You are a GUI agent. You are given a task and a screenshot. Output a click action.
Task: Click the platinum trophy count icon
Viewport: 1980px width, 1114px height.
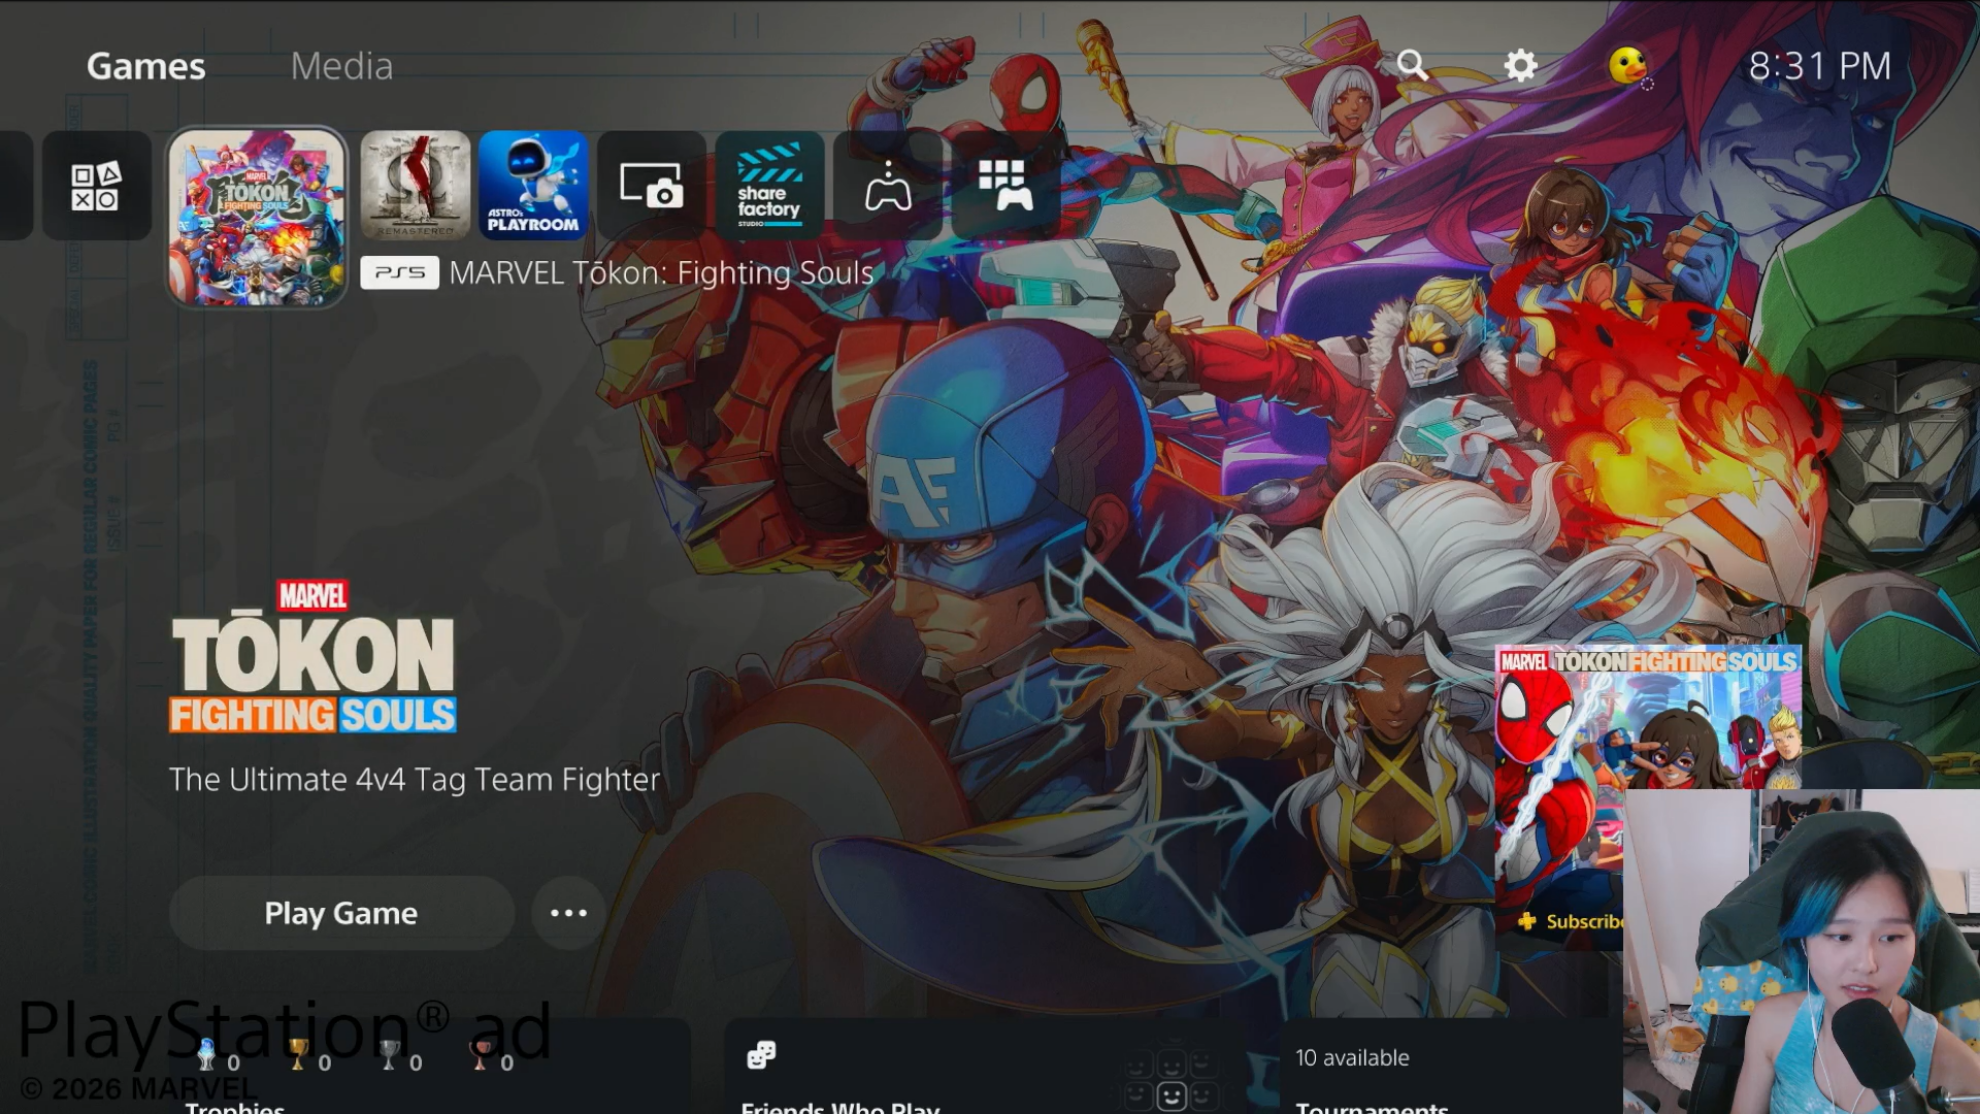[207, 1055]
